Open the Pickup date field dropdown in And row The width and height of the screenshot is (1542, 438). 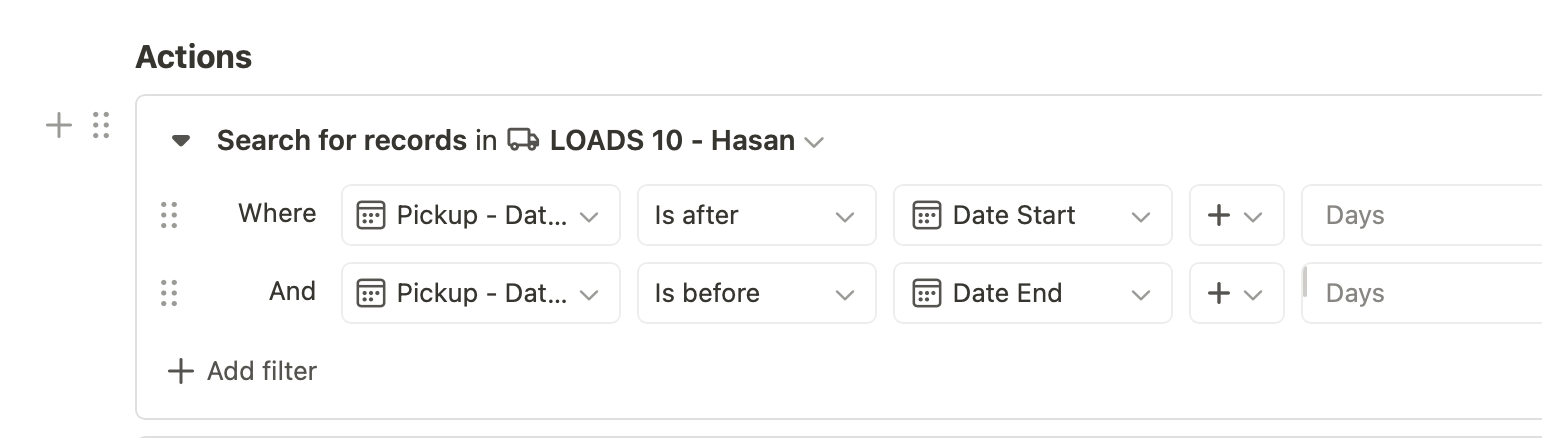(480, 293)
